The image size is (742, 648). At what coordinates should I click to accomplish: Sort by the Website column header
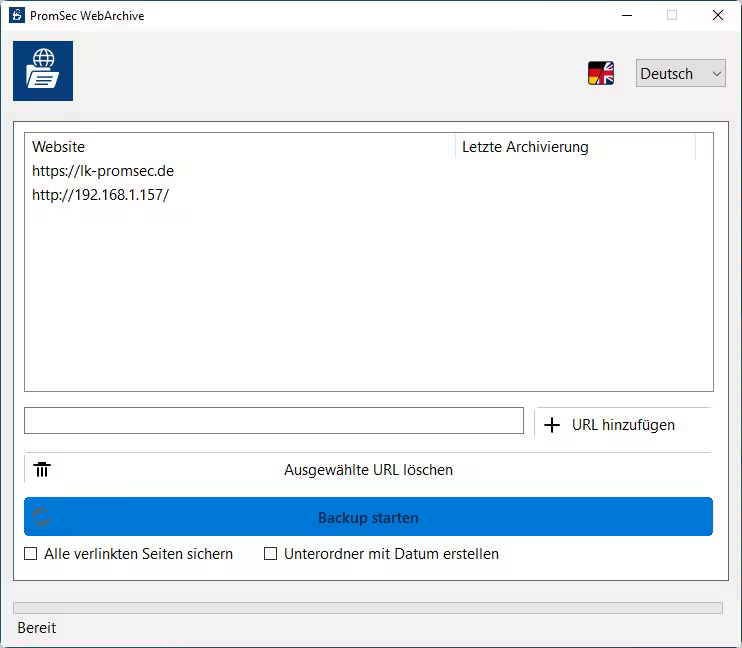240,147
